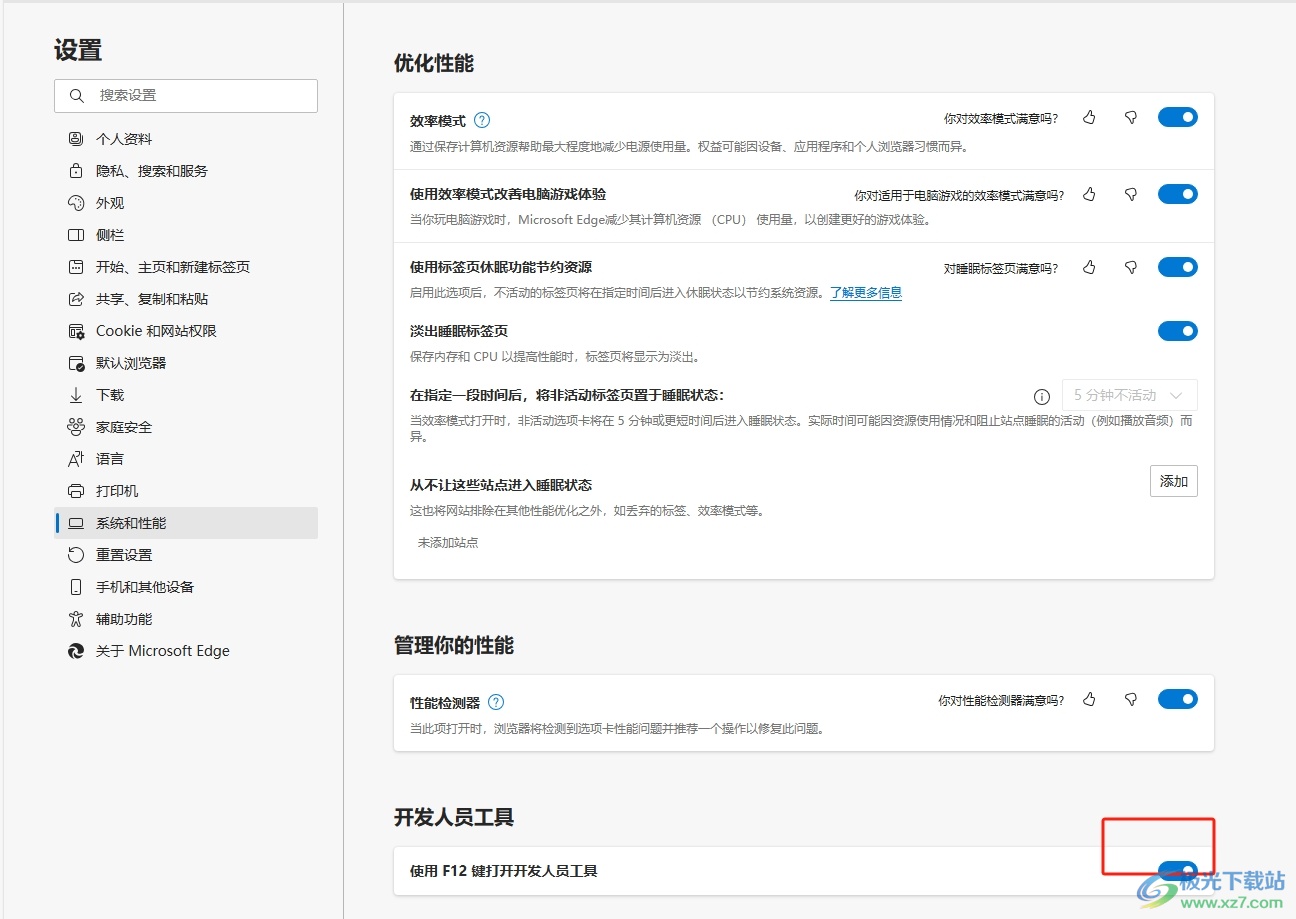Click the 个人资料 profile icon
The width and height of the screenshot is (1296, 919).
tap(76, 139)
